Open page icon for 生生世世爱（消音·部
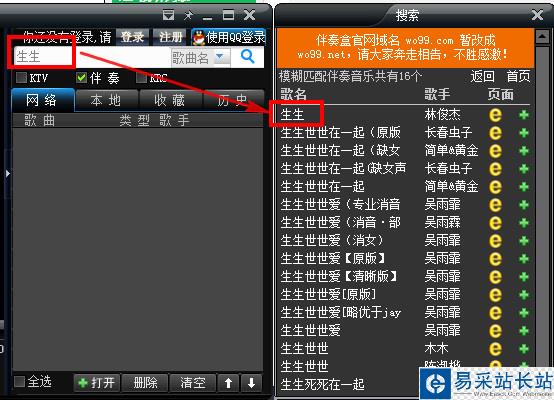The image size is (554, 400). click(x=495, y=223)
